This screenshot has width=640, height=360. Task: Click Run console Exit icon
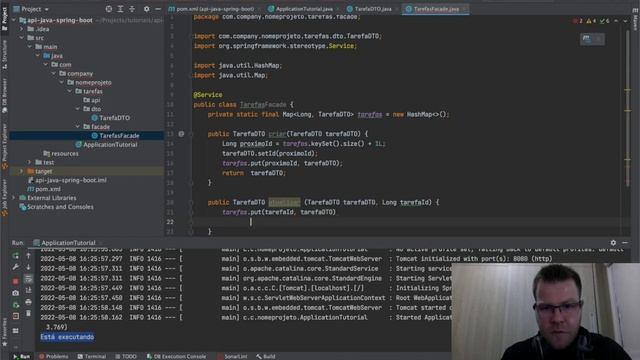16,316
